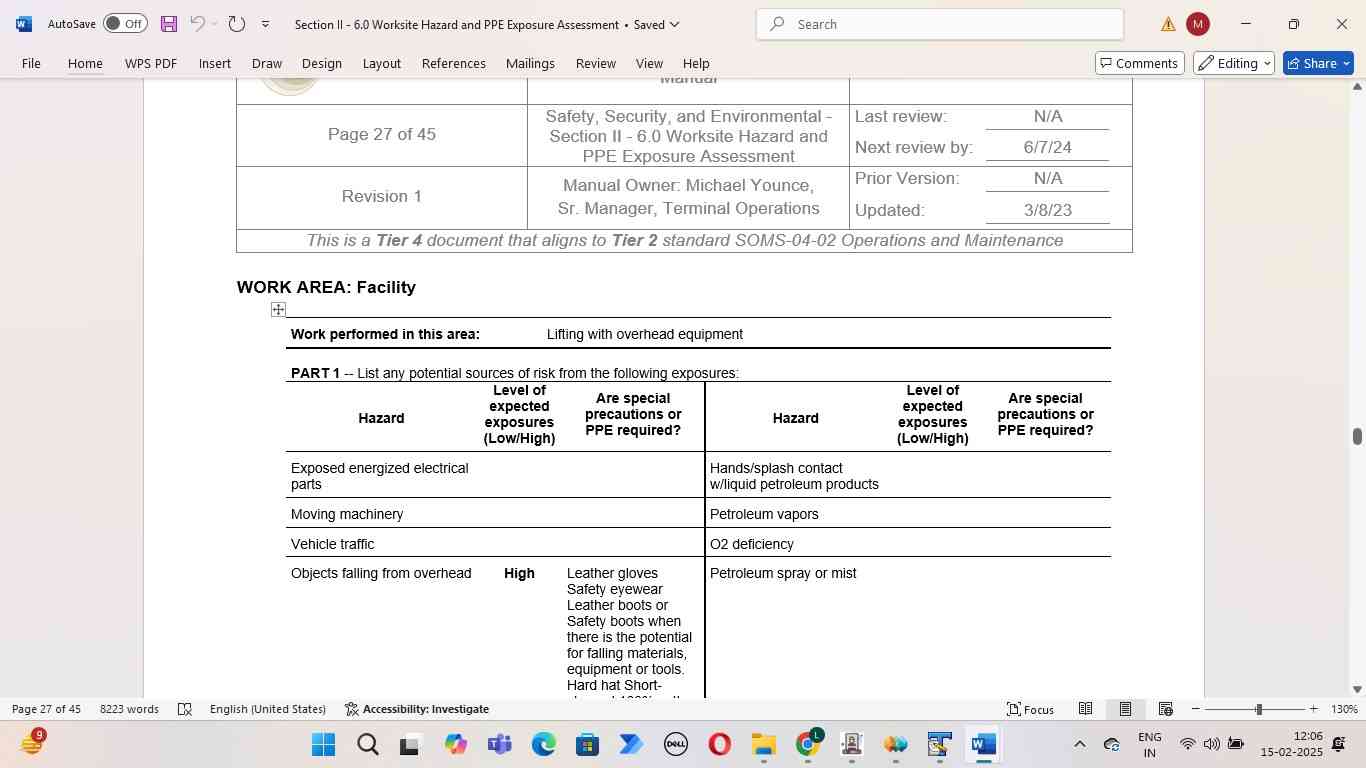Click 'Lifting with overhead equipment' text

[645, 334]
